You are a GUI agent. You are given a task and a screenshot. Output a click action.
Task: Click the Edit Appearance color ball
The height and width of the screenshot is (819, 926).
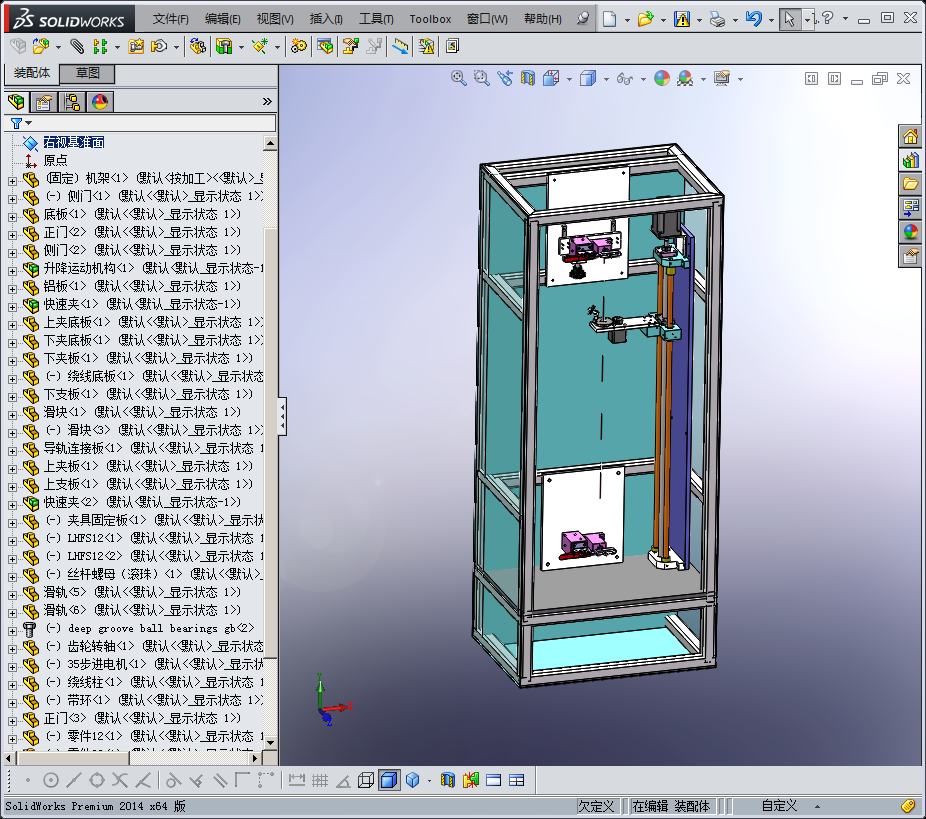click(x=662, y=78)
